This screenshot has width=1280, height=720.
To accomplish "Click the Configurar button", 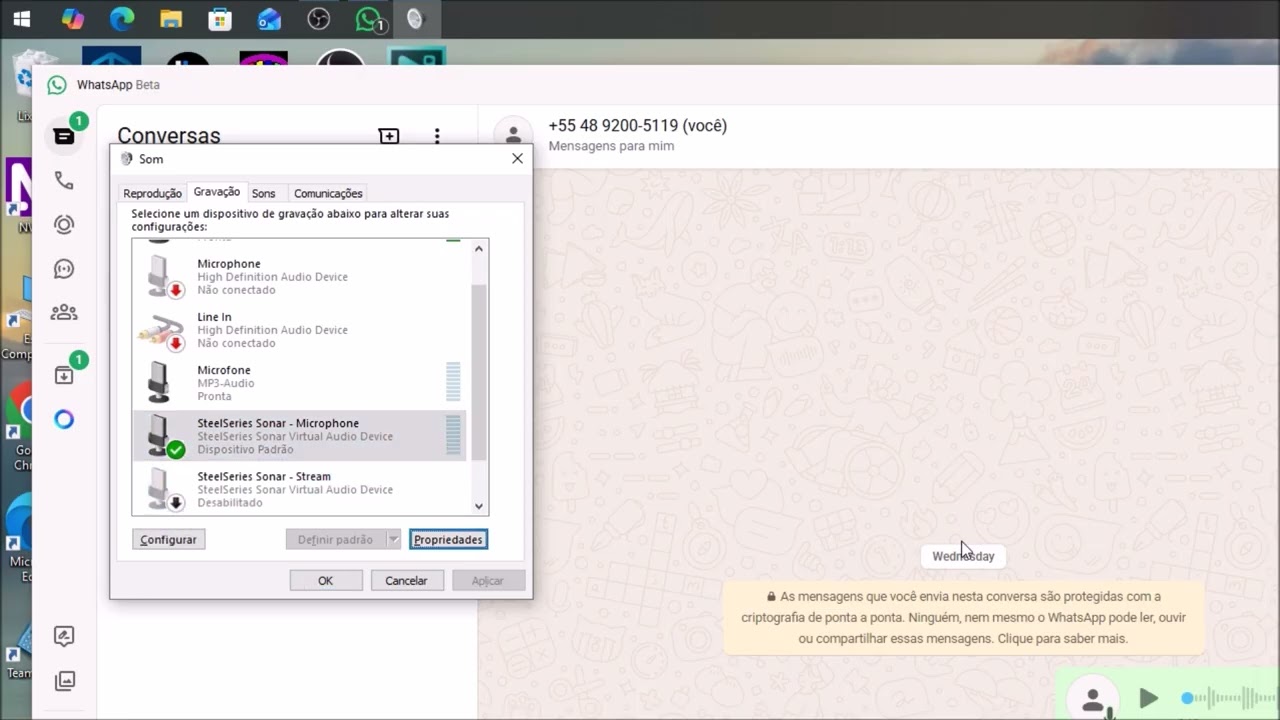I will 168,540.
